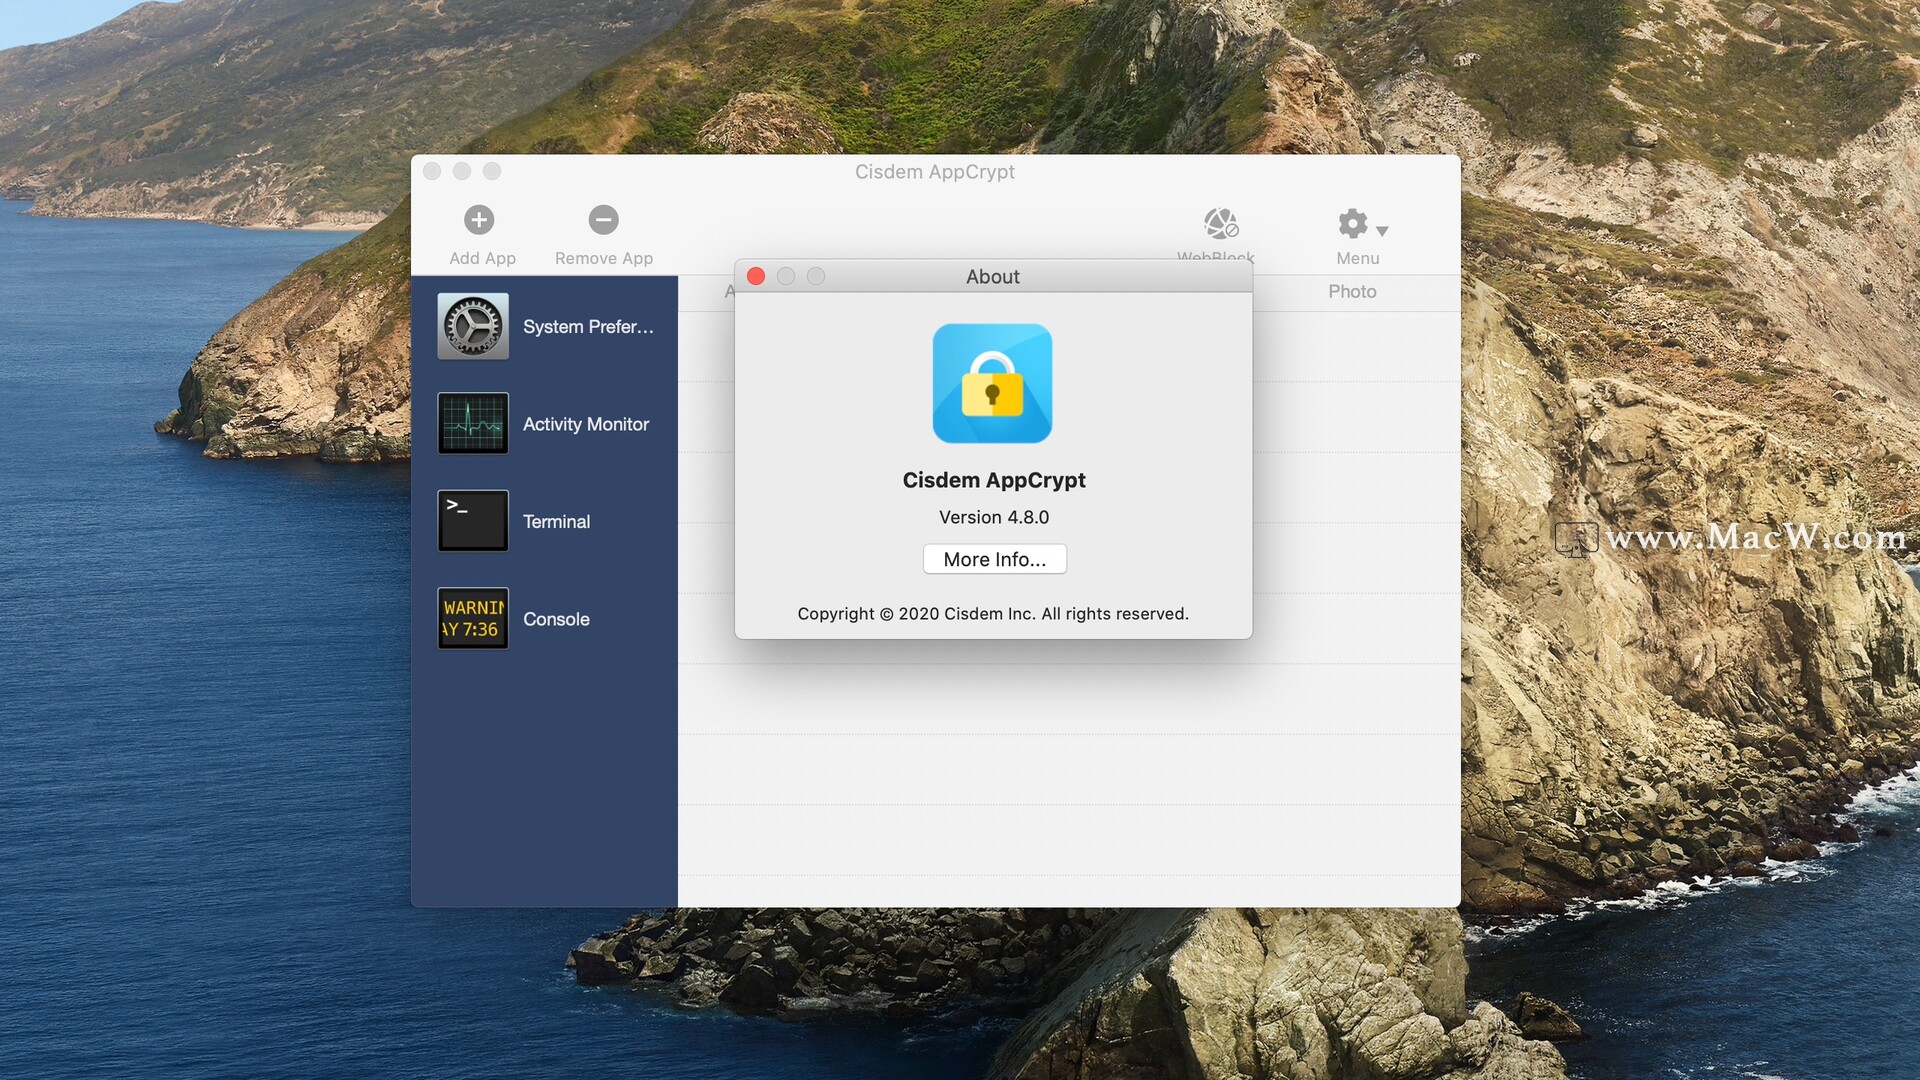The width and height of the screenshot is (1920, 1080).
Task: Click the Menu gear icon
Action: (1352, 224)
